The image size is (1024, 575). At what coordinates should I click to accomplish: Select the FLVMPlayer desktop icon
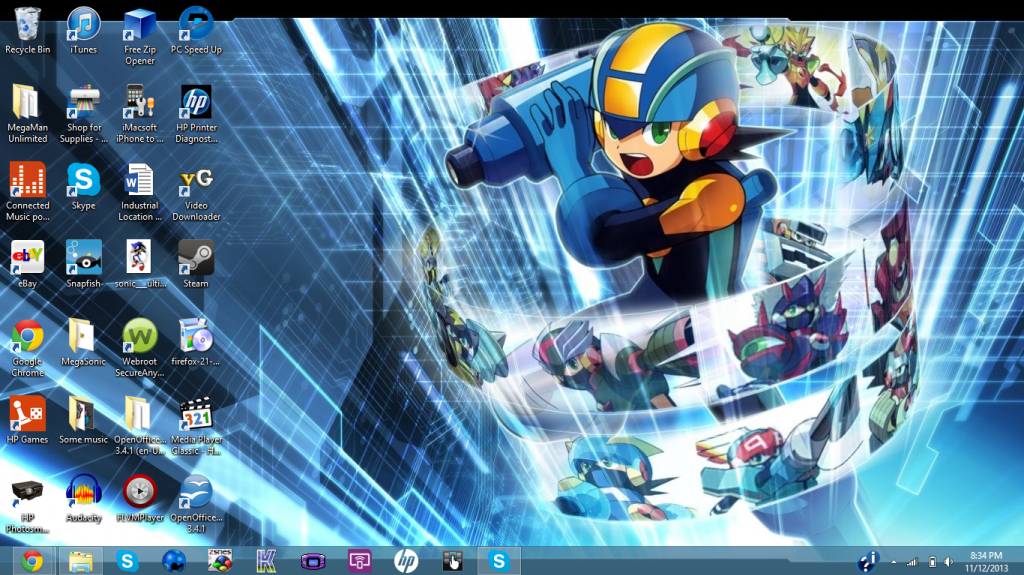point(140,498)
